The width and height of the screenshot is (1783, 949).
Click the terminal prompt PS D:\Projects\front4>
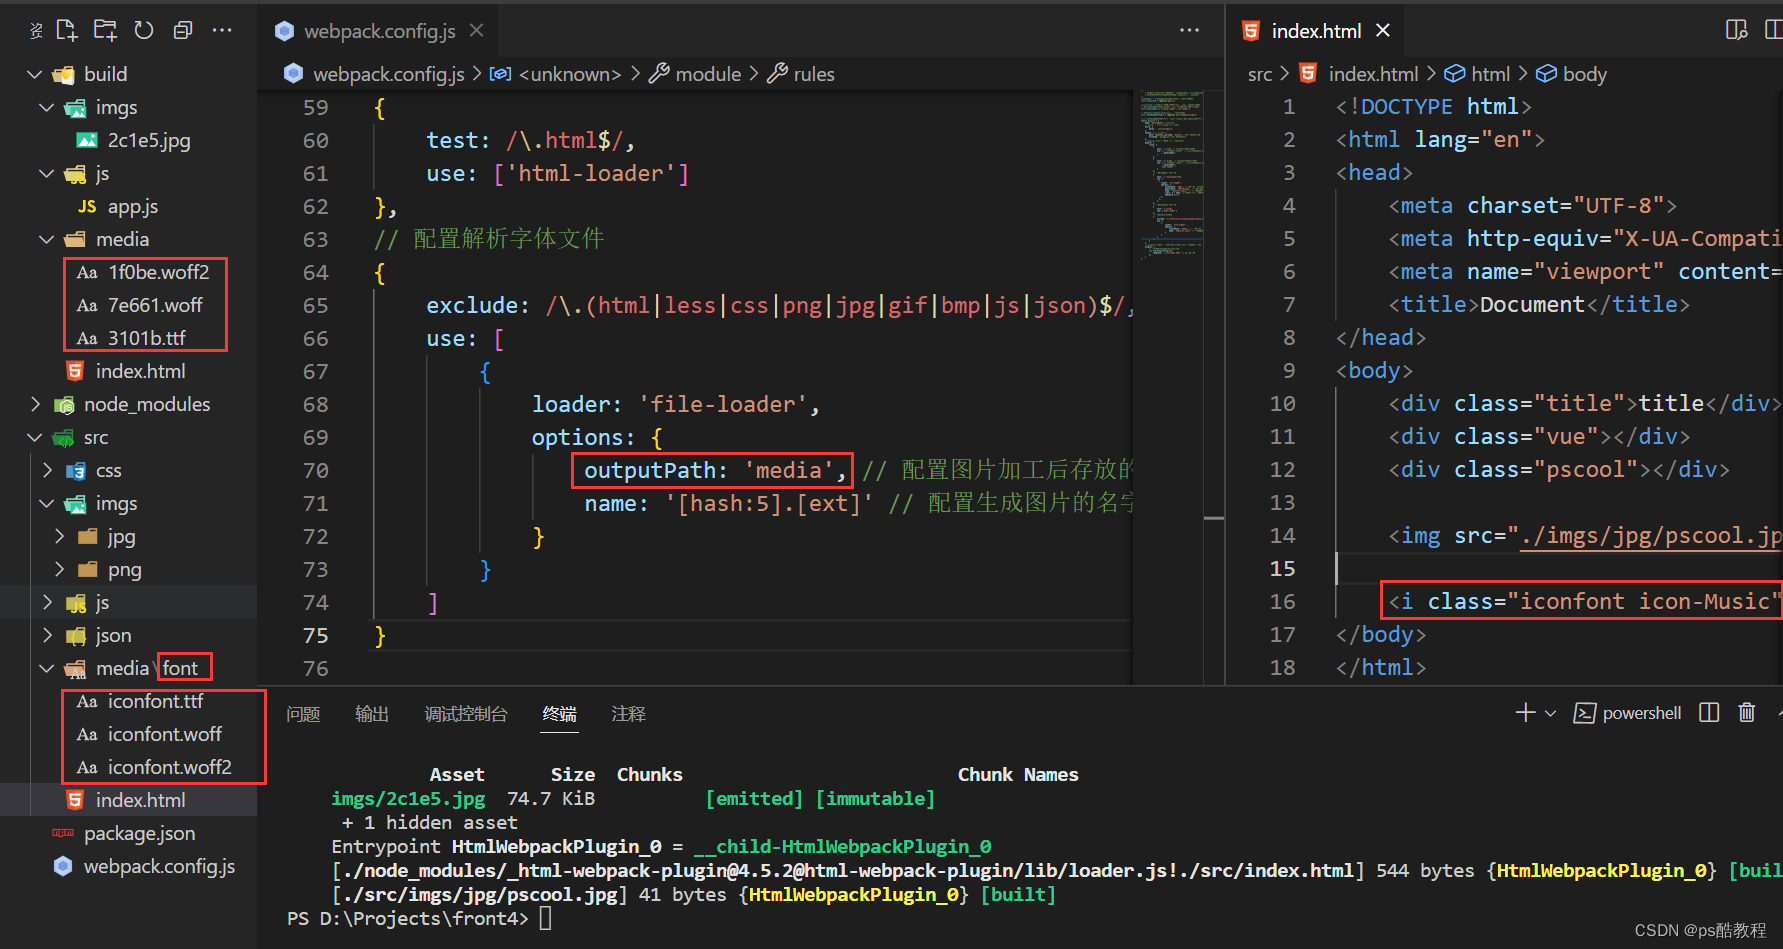coord(407,918)
